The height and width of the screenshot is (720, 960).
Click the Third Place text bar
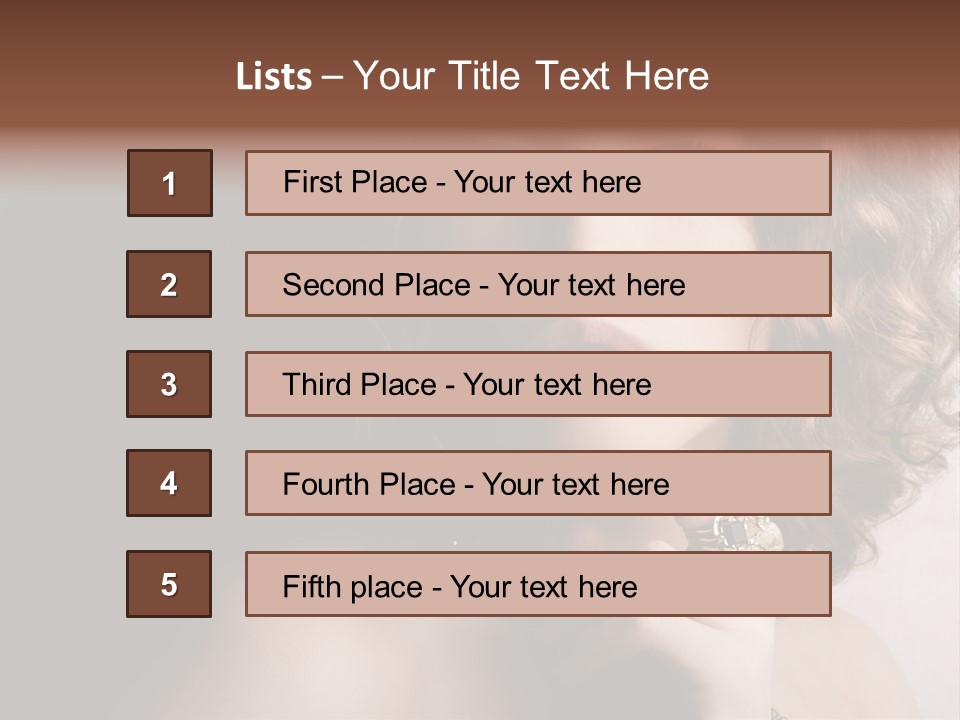tap(538, 384)
